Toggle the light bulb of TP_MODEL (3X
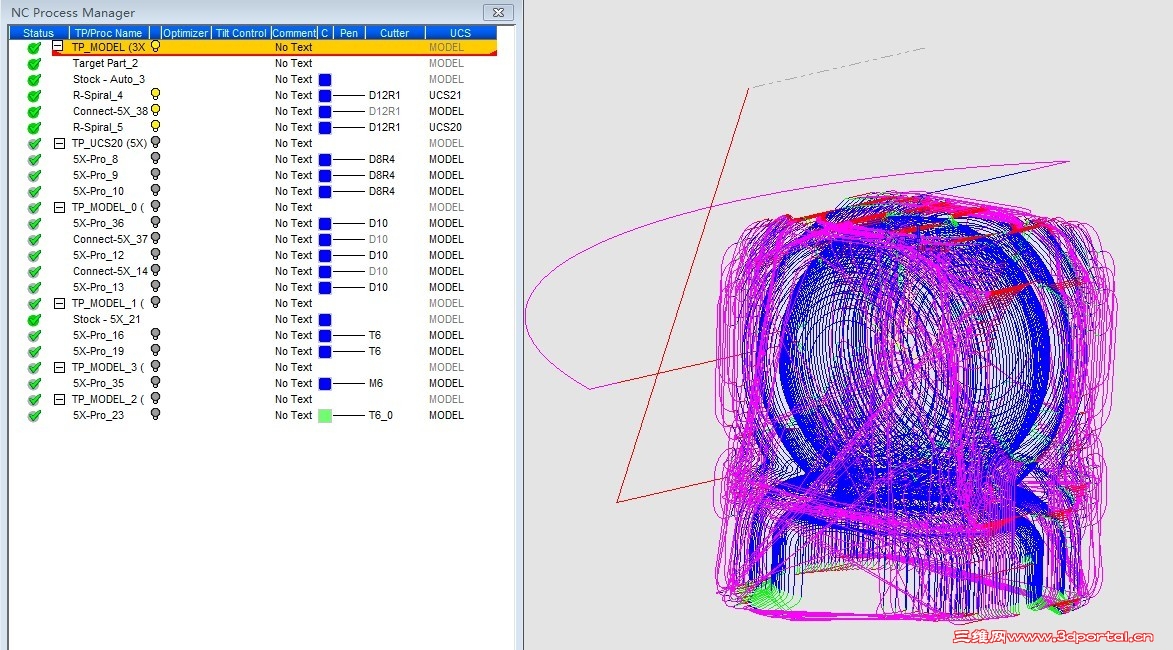Viewport: 1173px width, 650px height. click(156, 46)
